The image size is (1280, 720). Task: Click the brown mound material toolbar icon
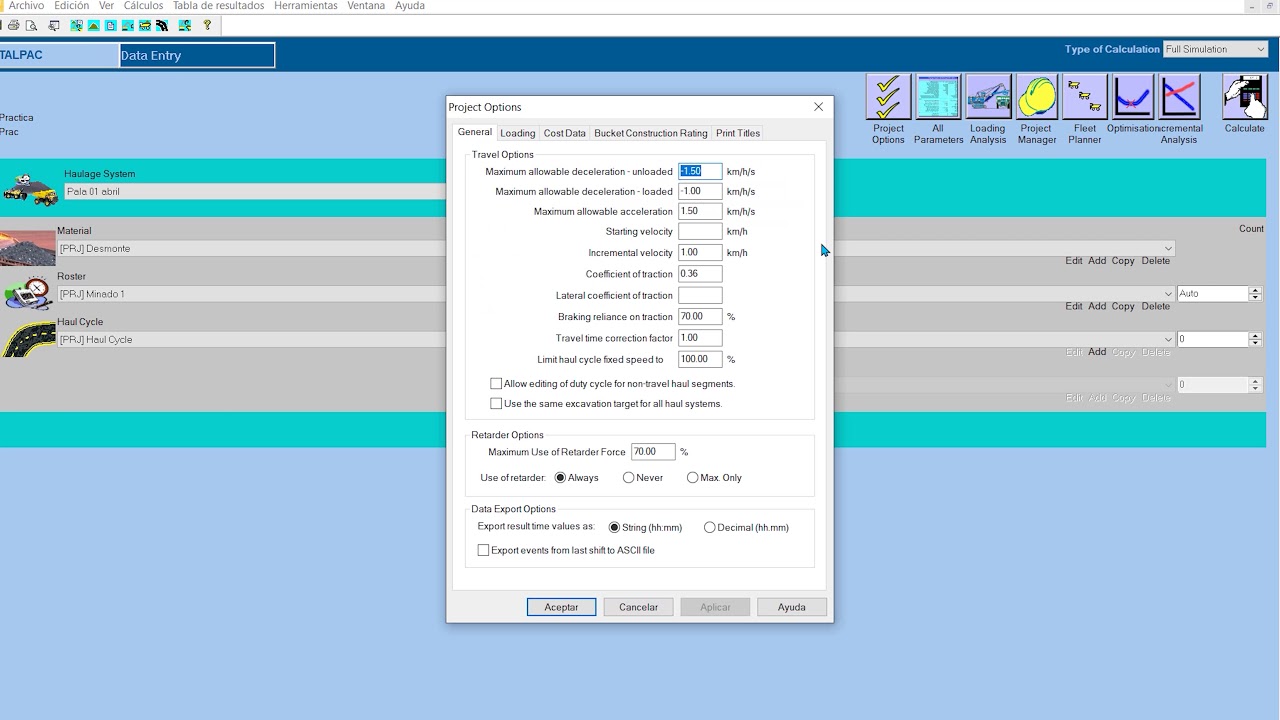click(94, 25)
